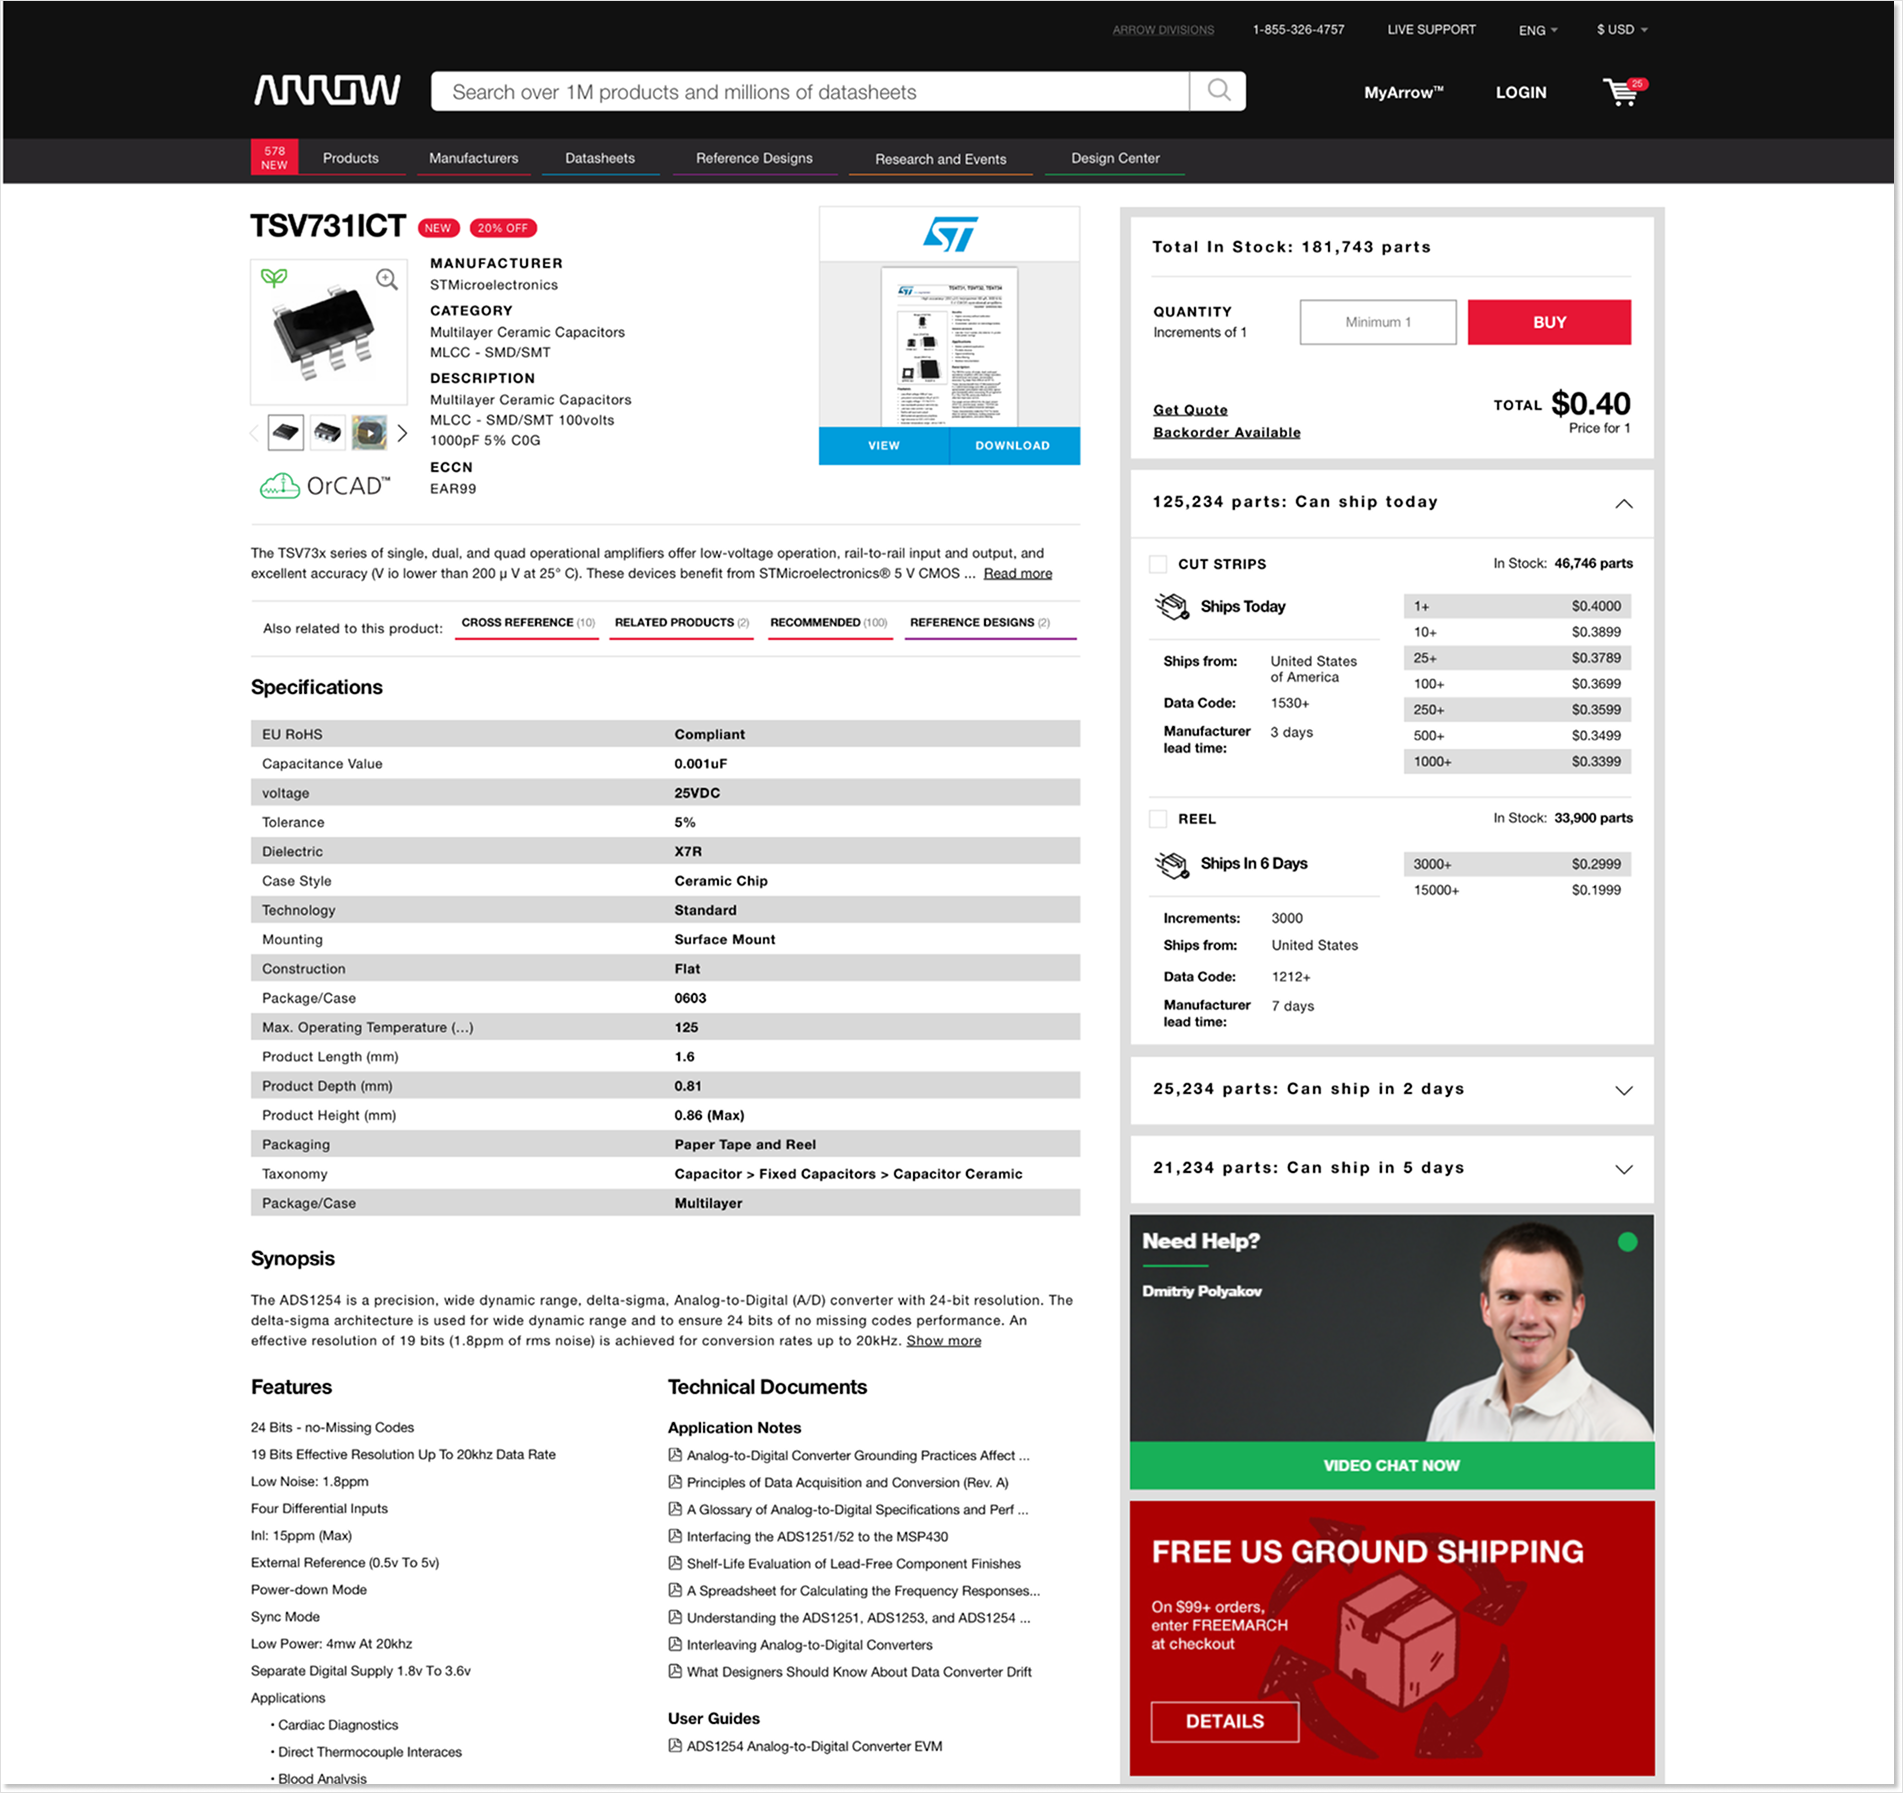Open the shopping cart icon
This screenshot has height=1793, width=1903.
[x=1621, y=92]
